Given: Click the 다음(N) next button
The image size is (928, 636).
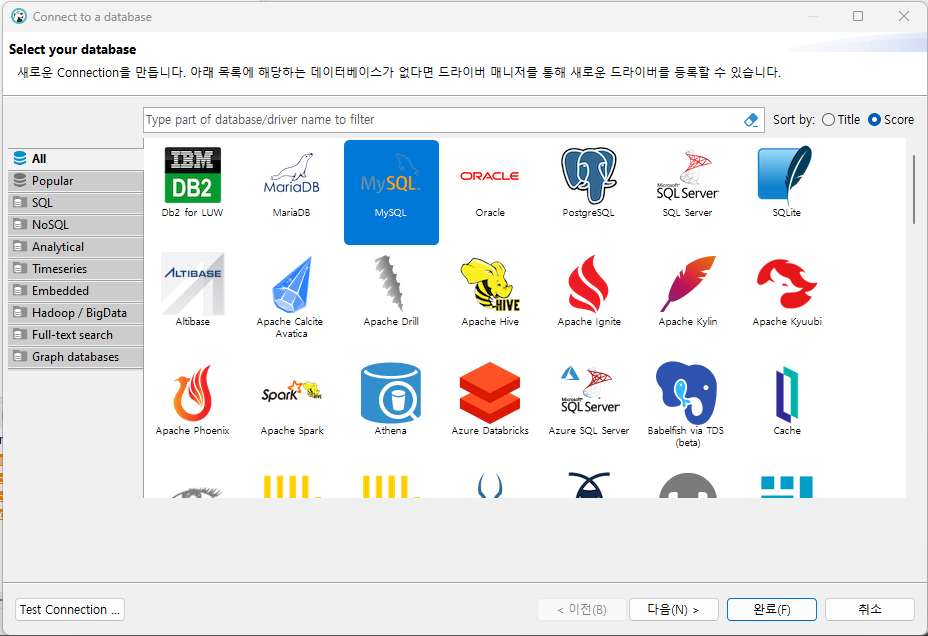Looking at the screenshot, I should pyautogui.click(x=674, y=609).
